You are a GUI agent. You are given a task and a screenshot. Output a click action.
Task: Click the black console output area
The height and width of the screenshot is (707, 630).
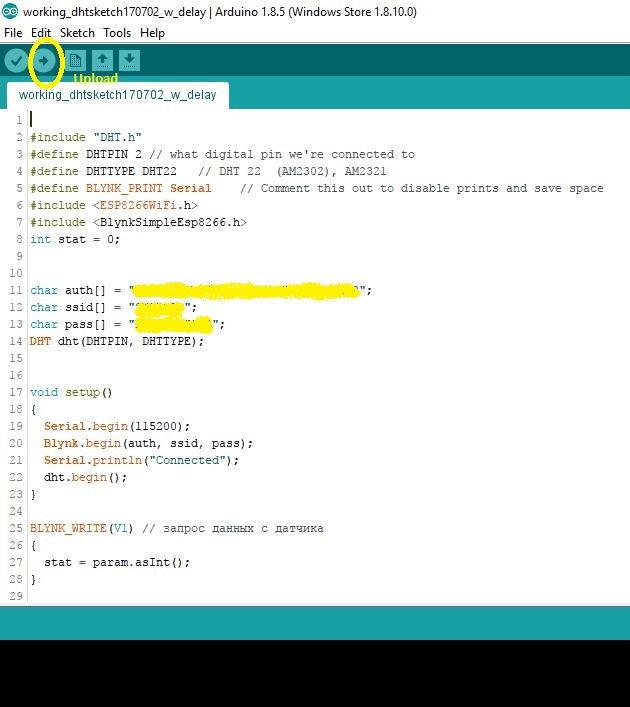(x=315, y=673)
